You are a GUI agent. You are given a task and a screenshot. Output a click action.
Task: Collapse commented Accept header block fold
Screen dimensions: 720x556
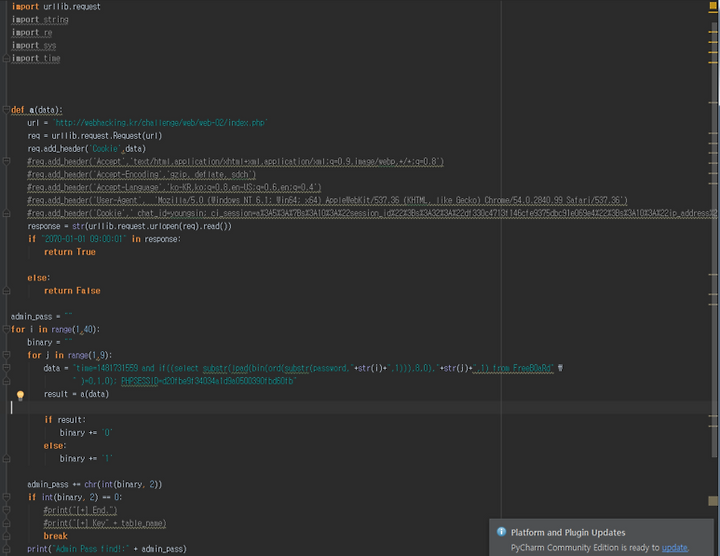coord(6,161)
